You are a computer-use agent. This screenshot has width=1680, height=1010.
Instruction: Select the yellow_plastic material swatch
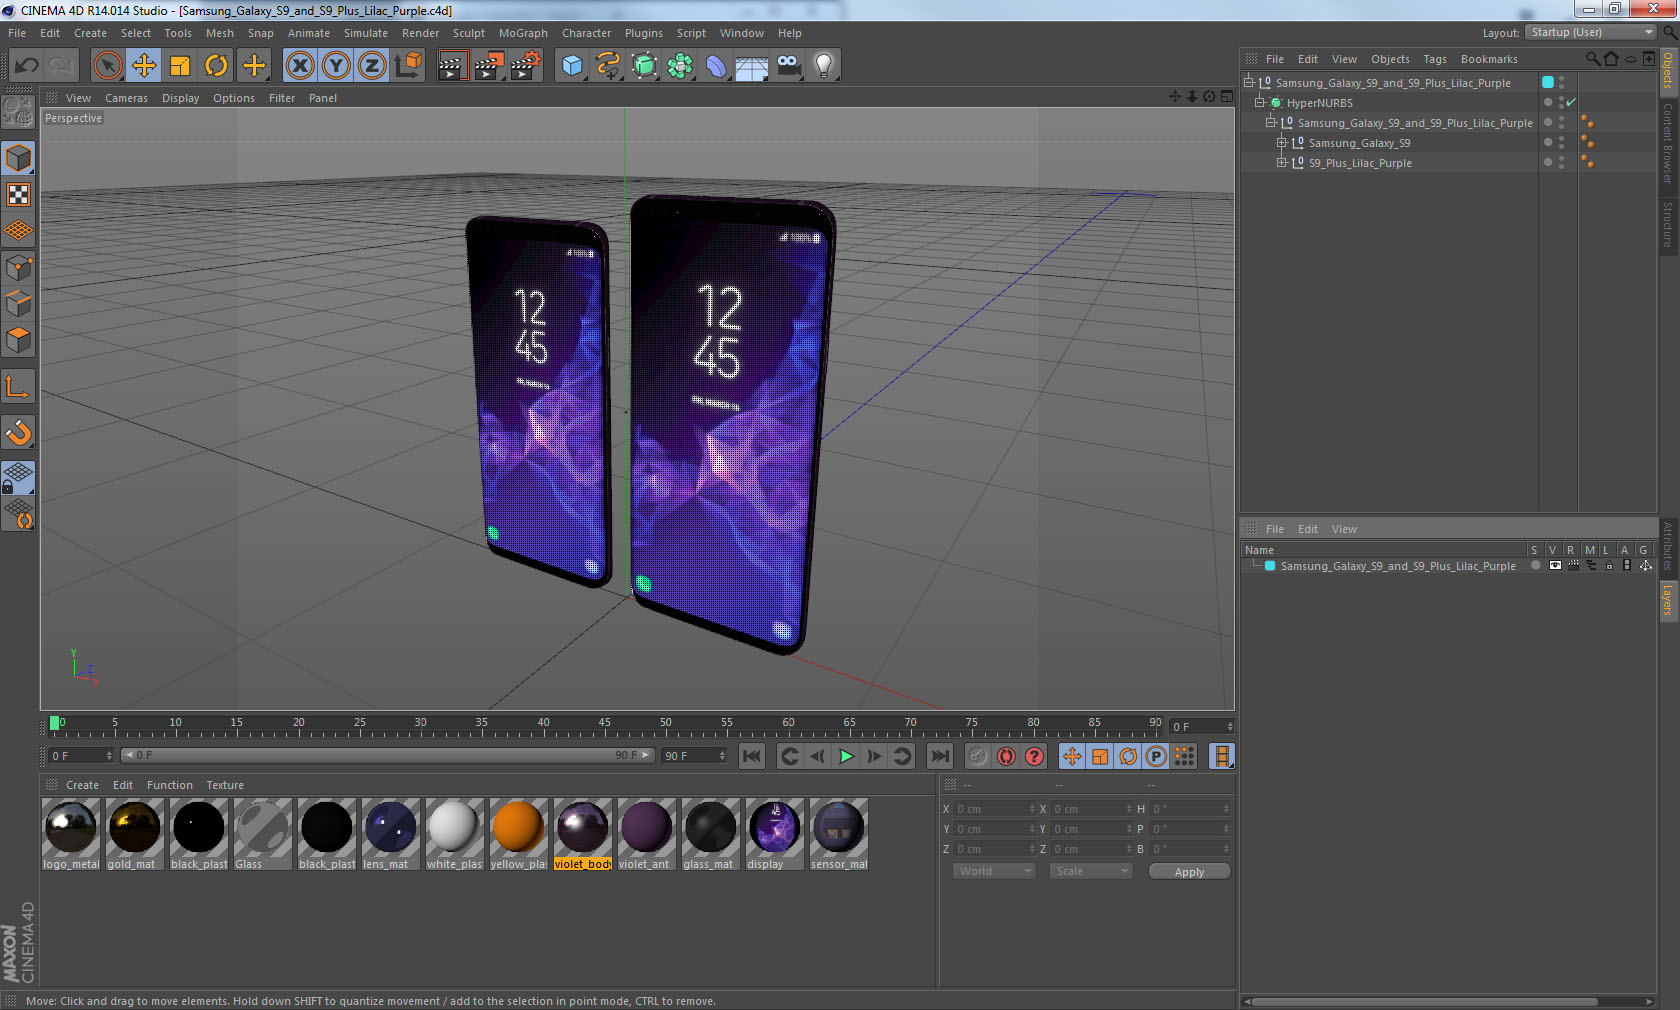point(518,834)
